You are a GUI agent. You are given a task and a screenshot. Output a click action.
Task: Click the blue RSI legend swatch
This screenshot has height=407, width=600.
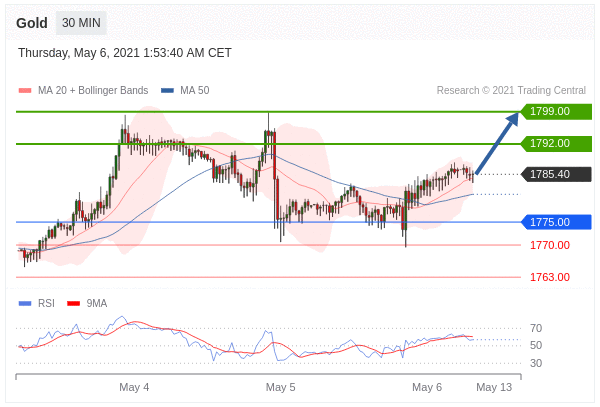pyautogui.click(x=25, y=304)
